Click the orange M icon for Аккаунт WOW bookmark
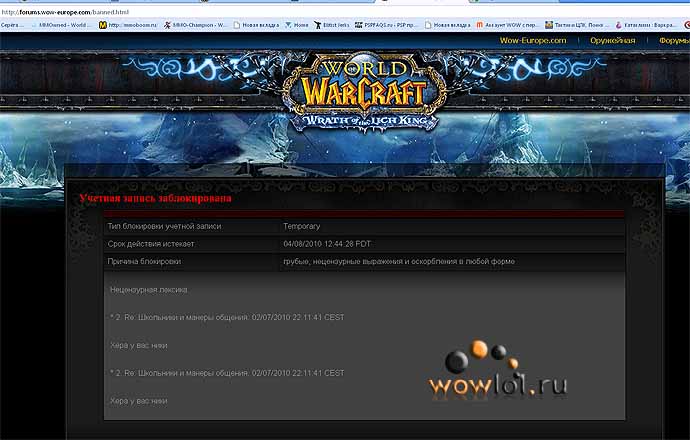Image resolution: width=690 pixels, height=440 pixels. click(x=480, y=25)
